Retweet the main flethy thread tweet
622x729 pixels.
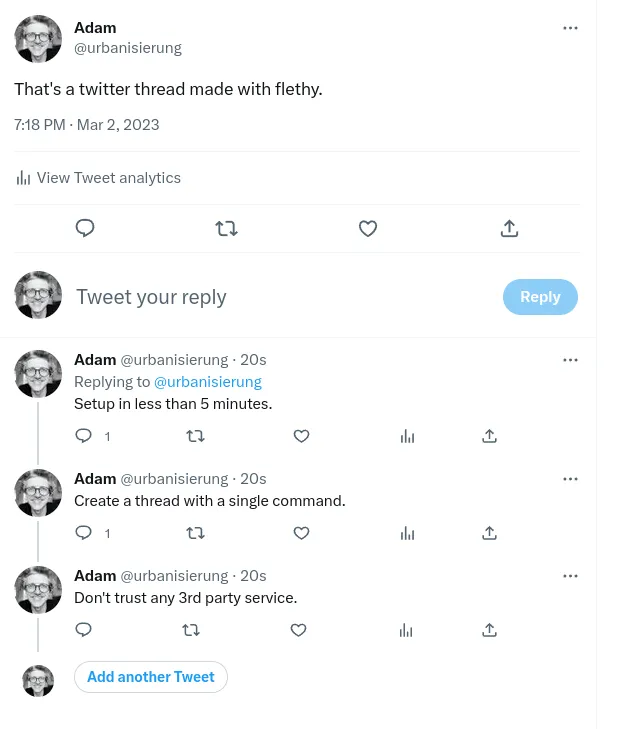click(x=227, y=229)
